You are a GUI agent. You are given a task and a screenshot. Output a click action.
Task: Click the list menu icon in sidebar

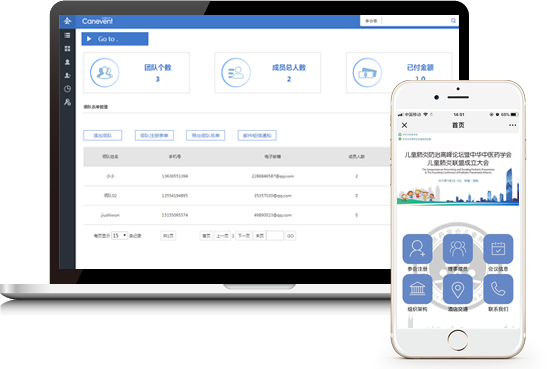tap(67, 35)
